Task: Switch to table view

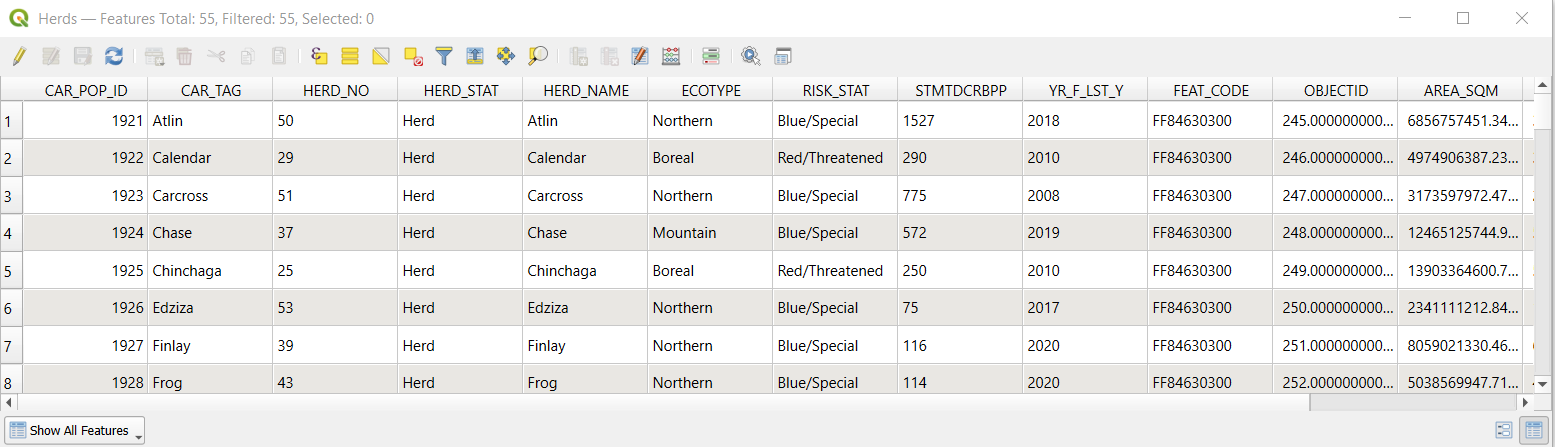Action: [x=1532, y=430]
